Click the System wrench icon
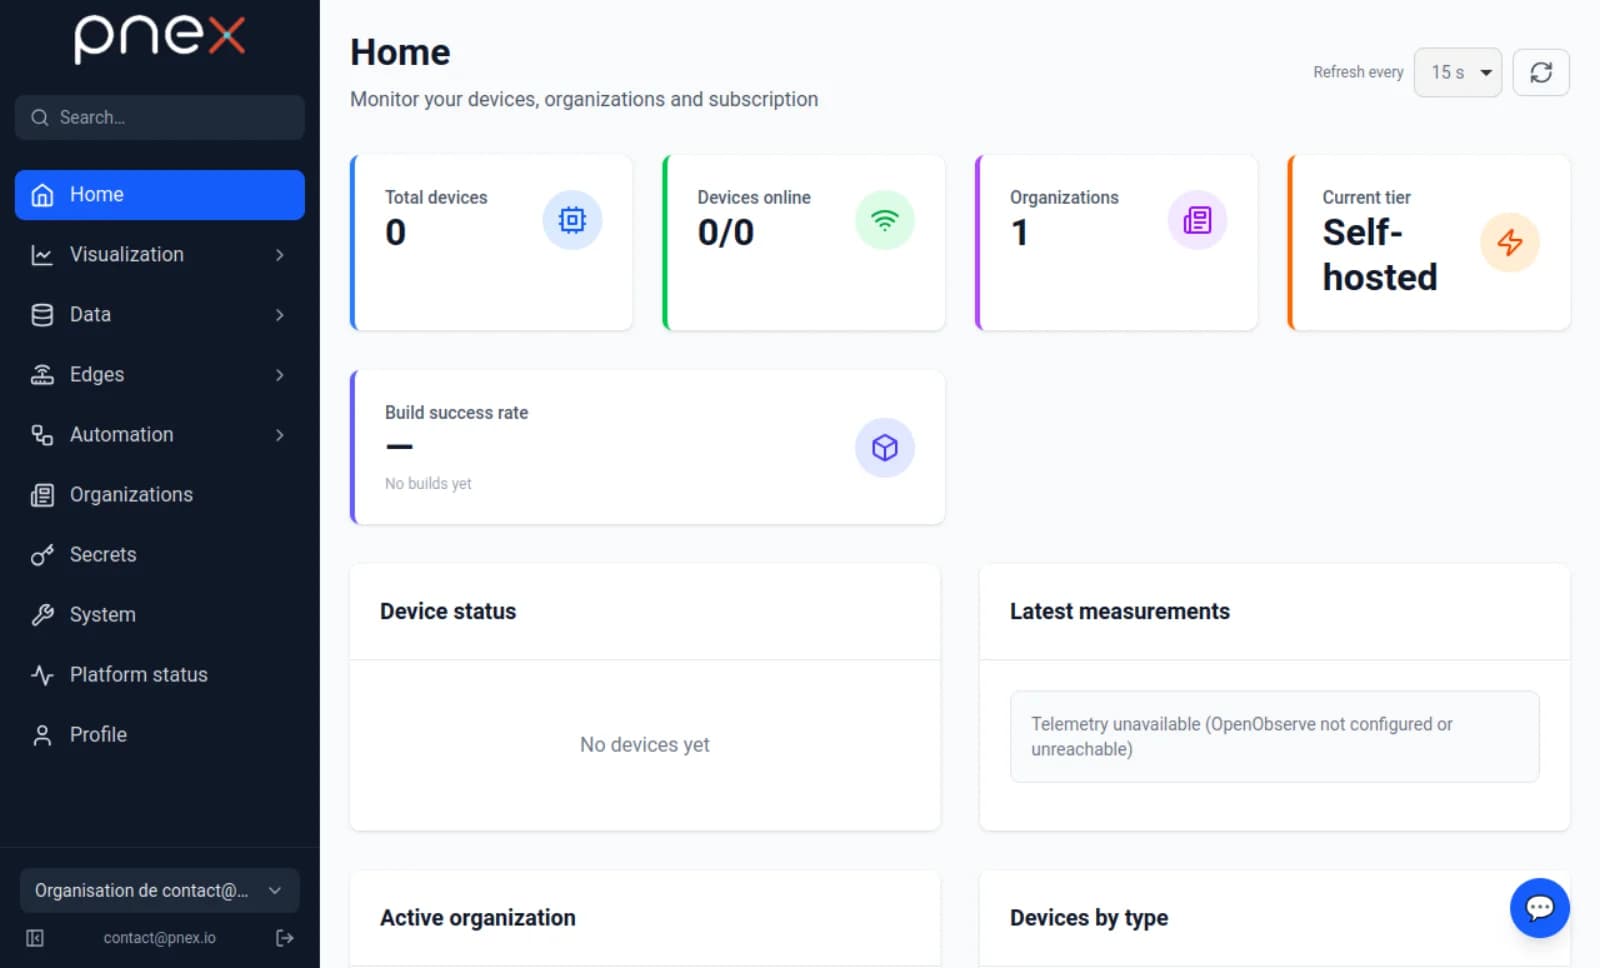 pos(42,615)
